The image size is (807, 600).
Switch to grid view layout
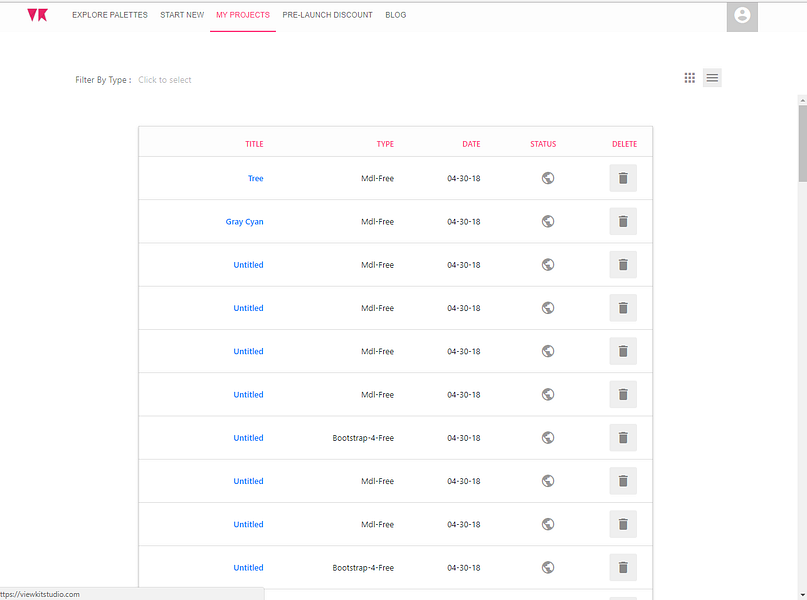690,78
